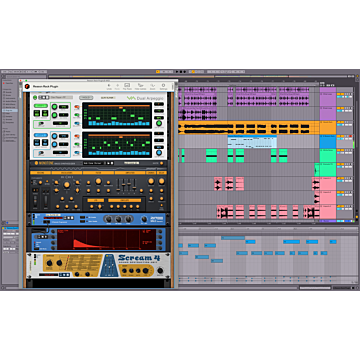Click Undo in Reason Rack Plugin toolbar
Image resolution: width=360 pixels, height=360 pixels.
point(109,87)
